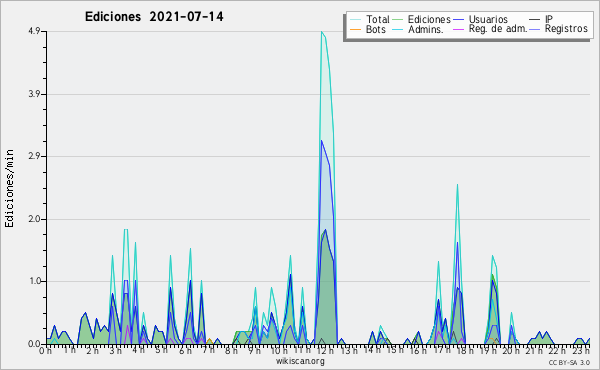Click the y-axis value '2.0'
The image size is (600, 370).
[x=34, y=219]
